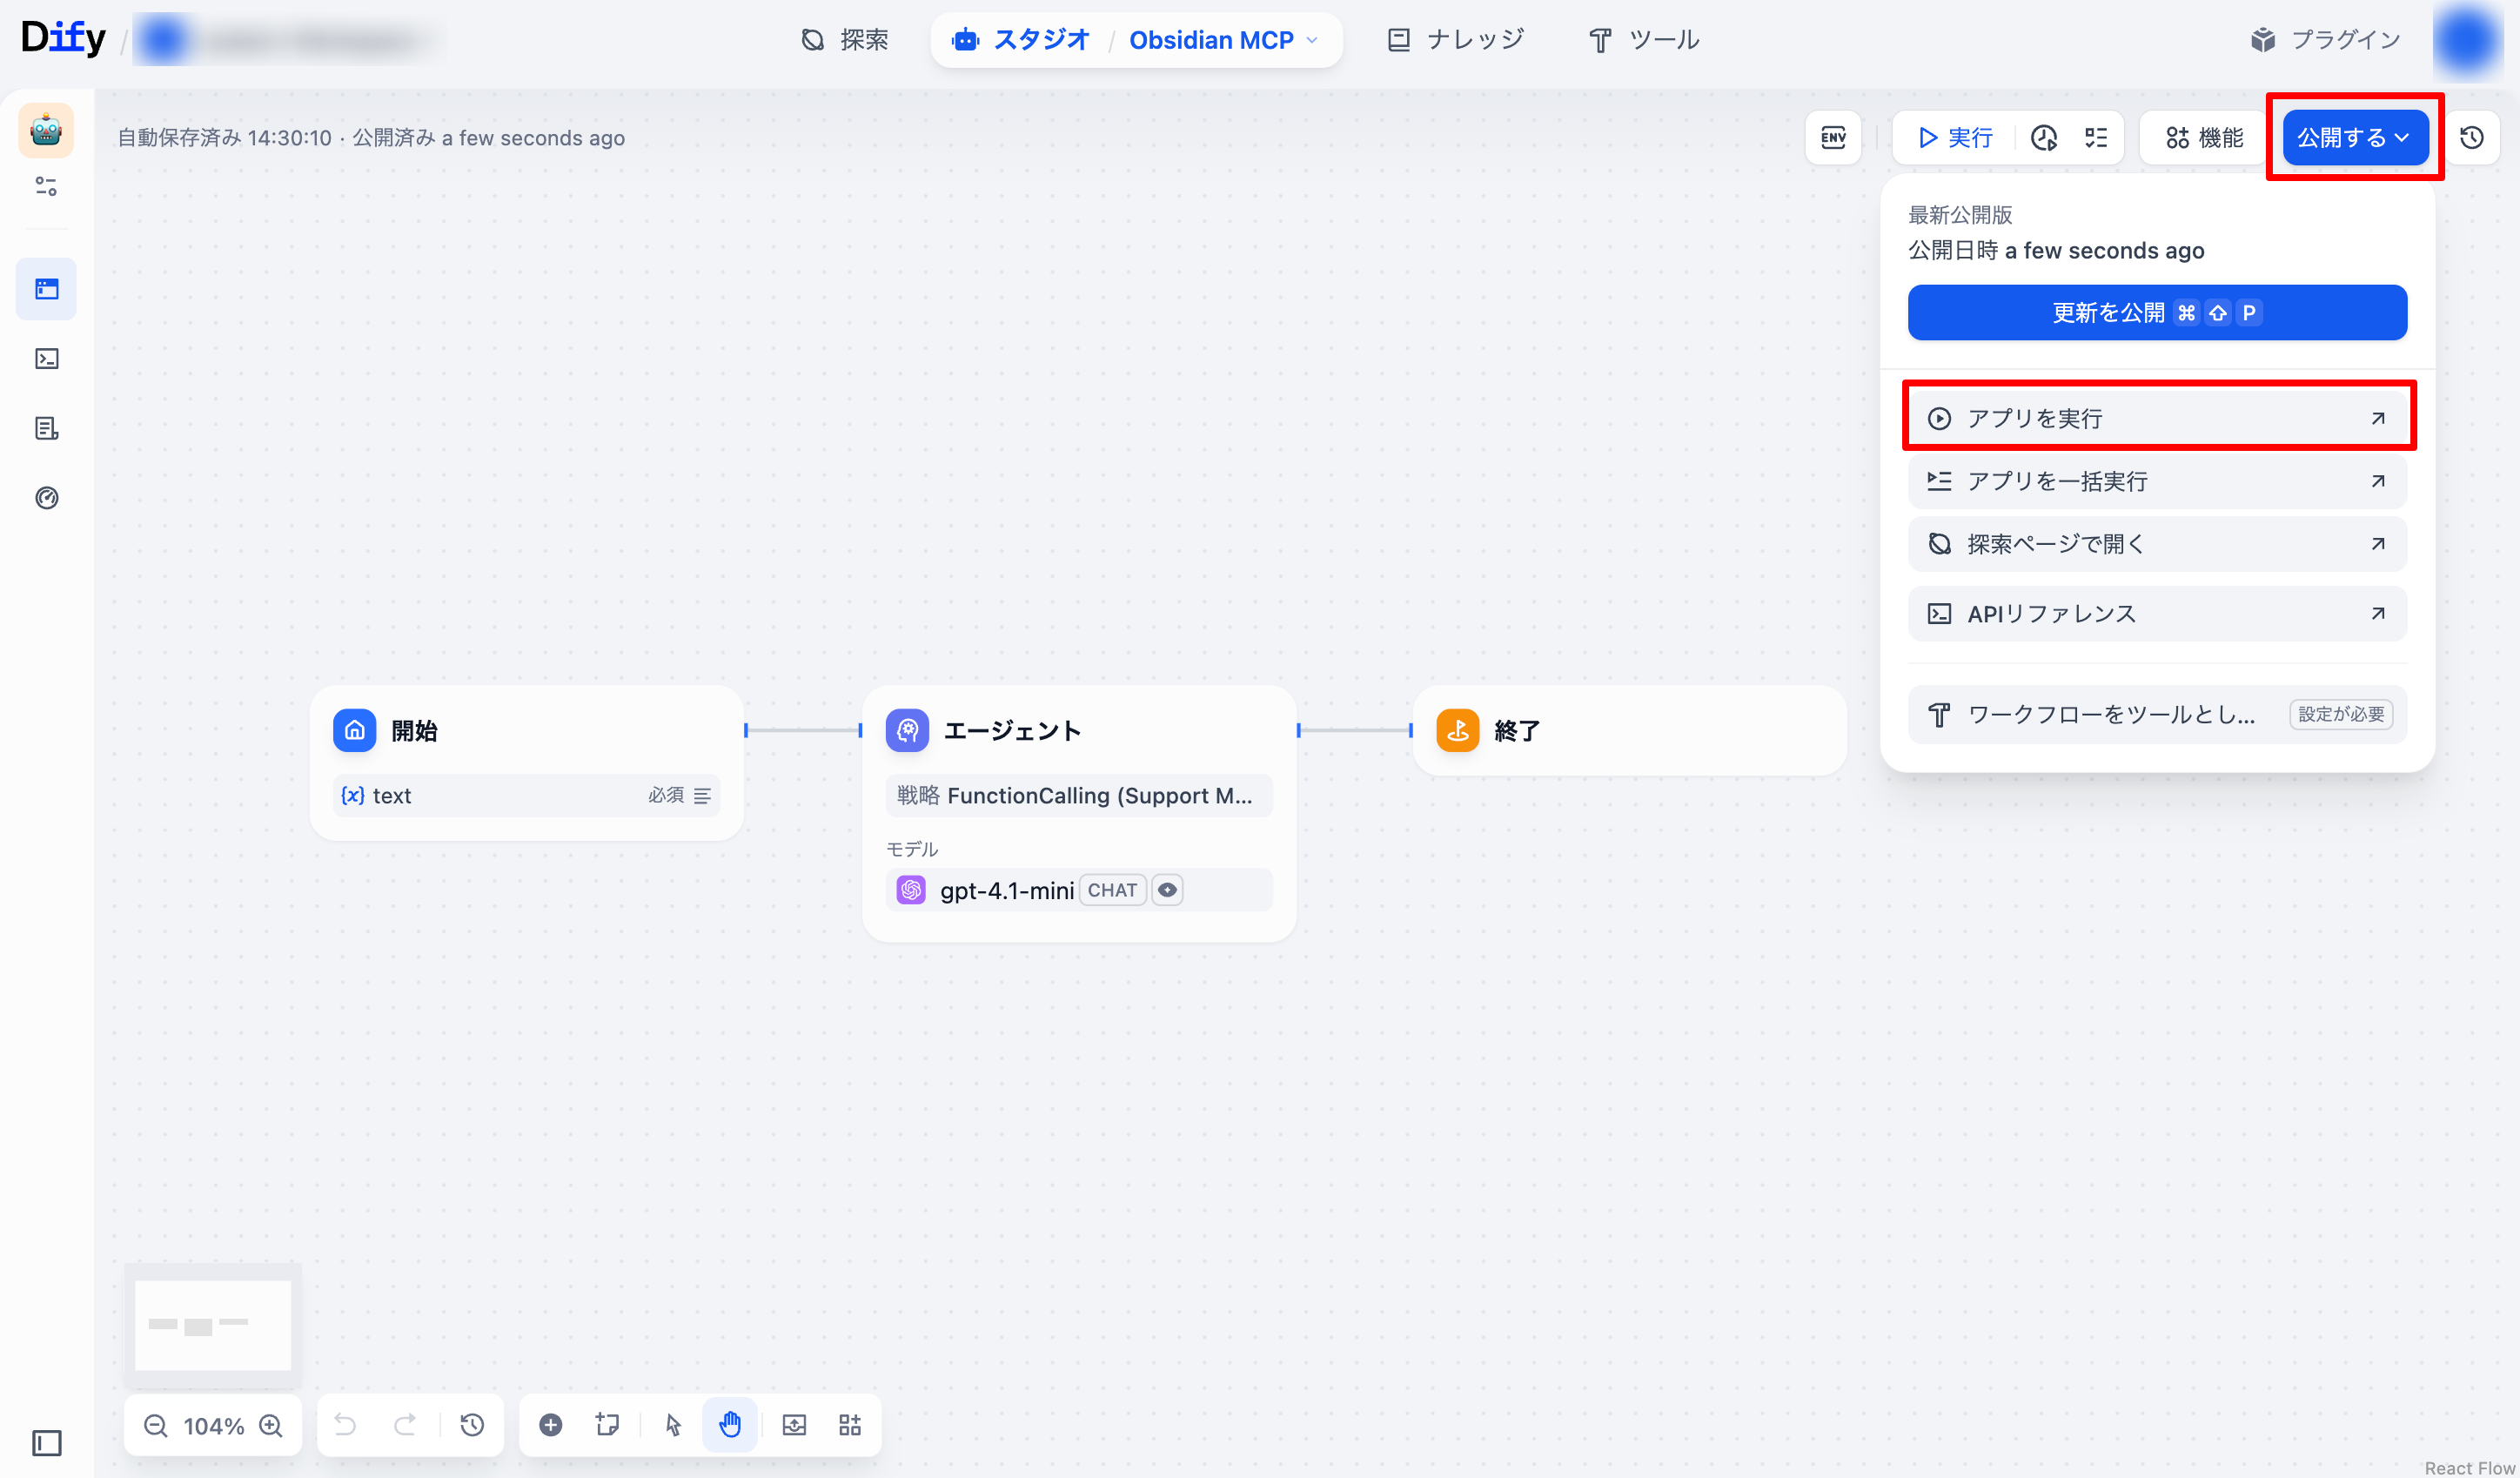Click the organize nodes icon in bottom toolbar
The width and height of the screenshot is (2520, 1478).
coord(849,1424)
